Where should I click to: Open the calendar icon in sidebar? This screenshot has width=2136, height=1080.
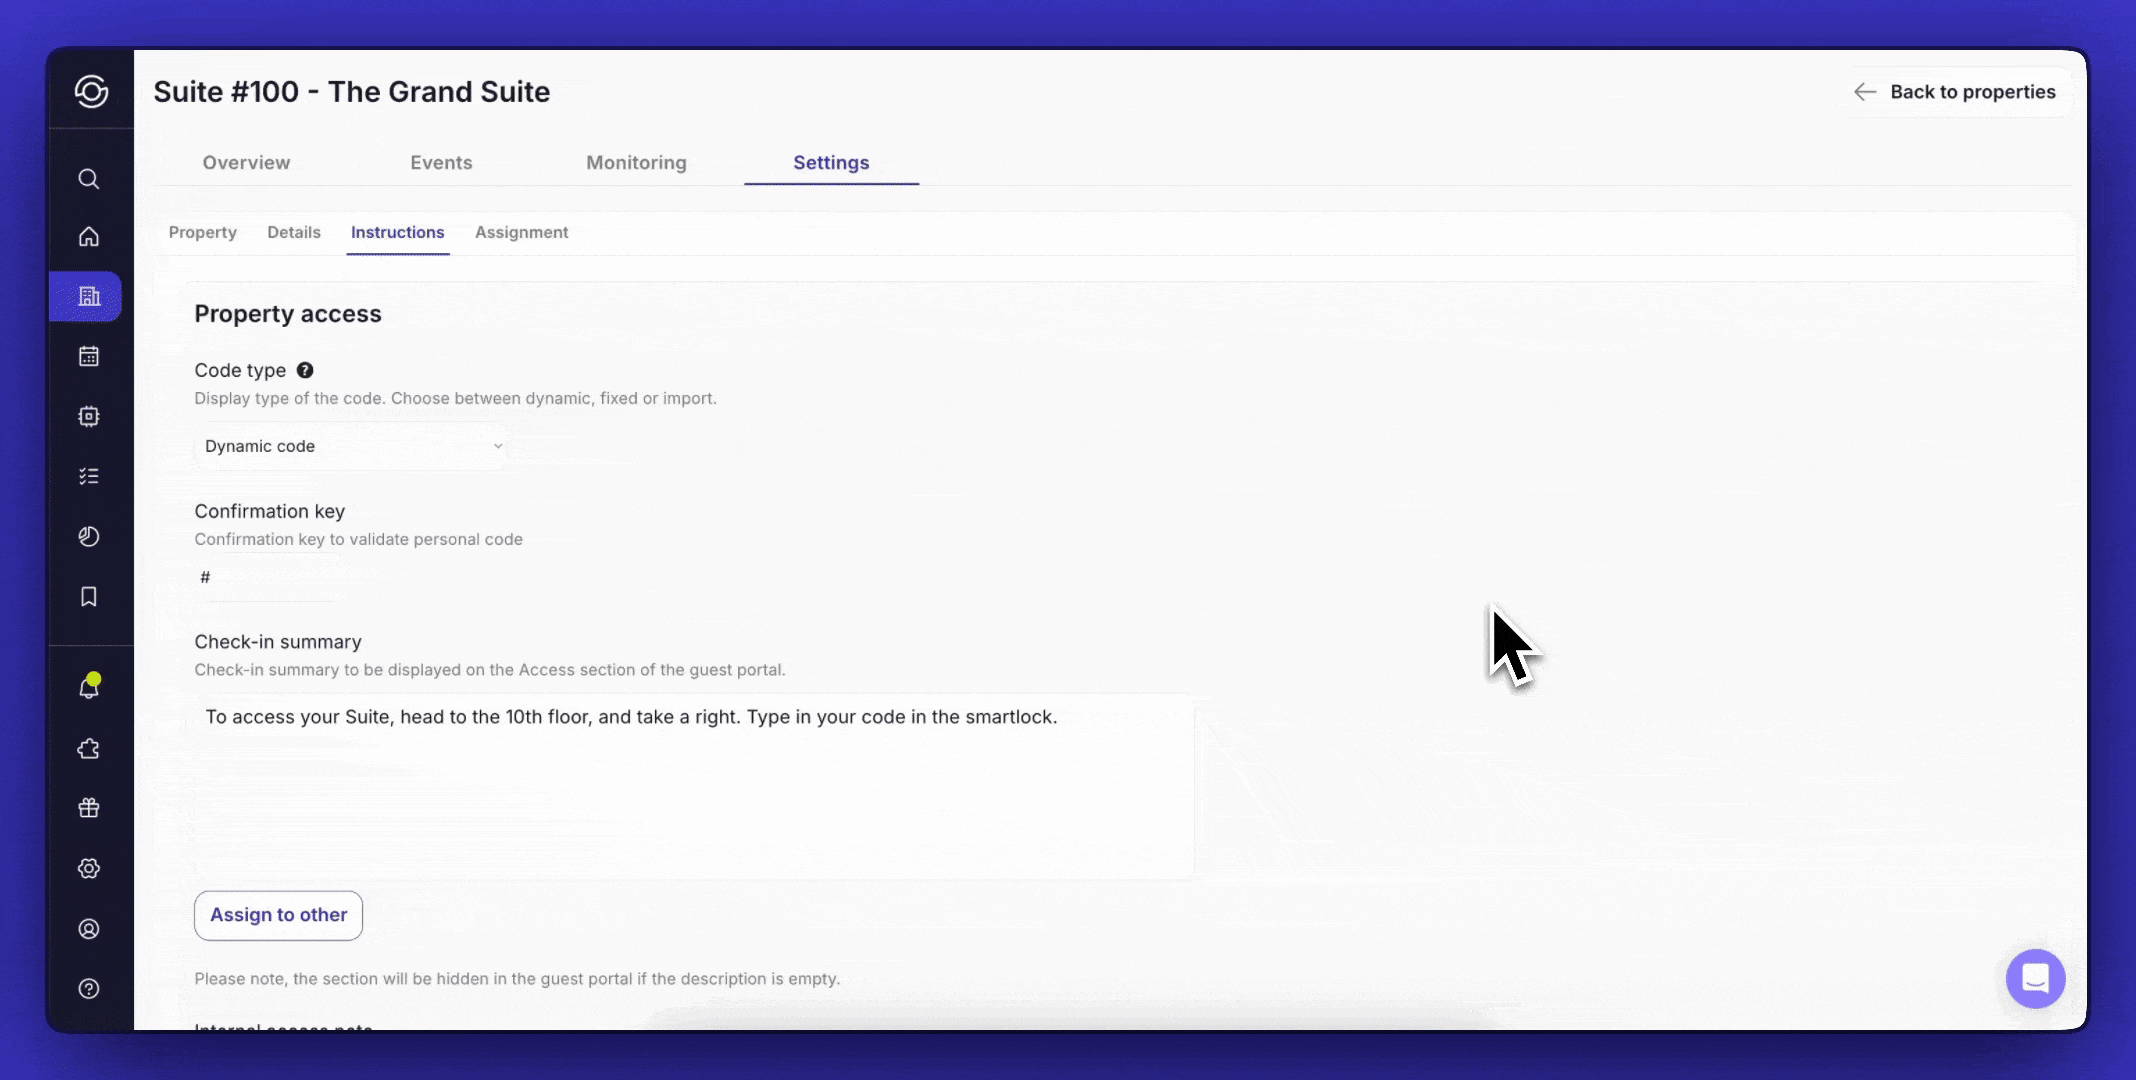point(89,356)
